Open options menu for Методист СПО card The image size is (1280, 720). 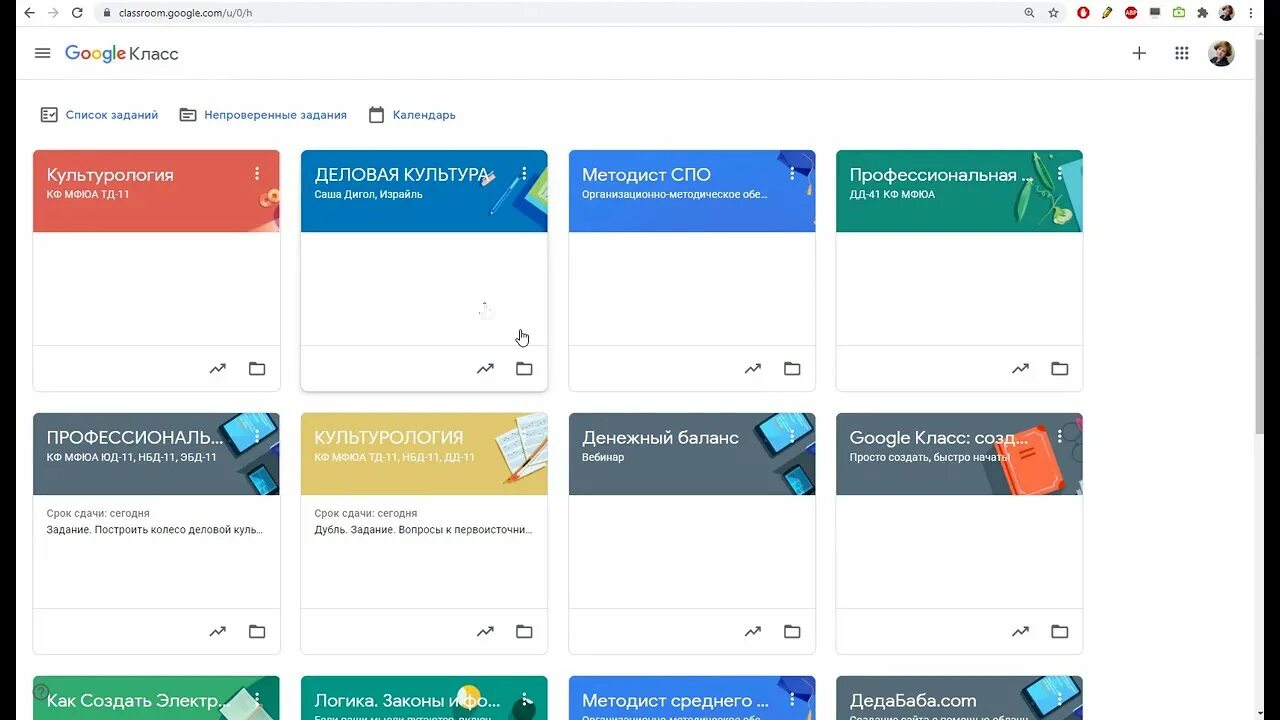pos(792,174)
